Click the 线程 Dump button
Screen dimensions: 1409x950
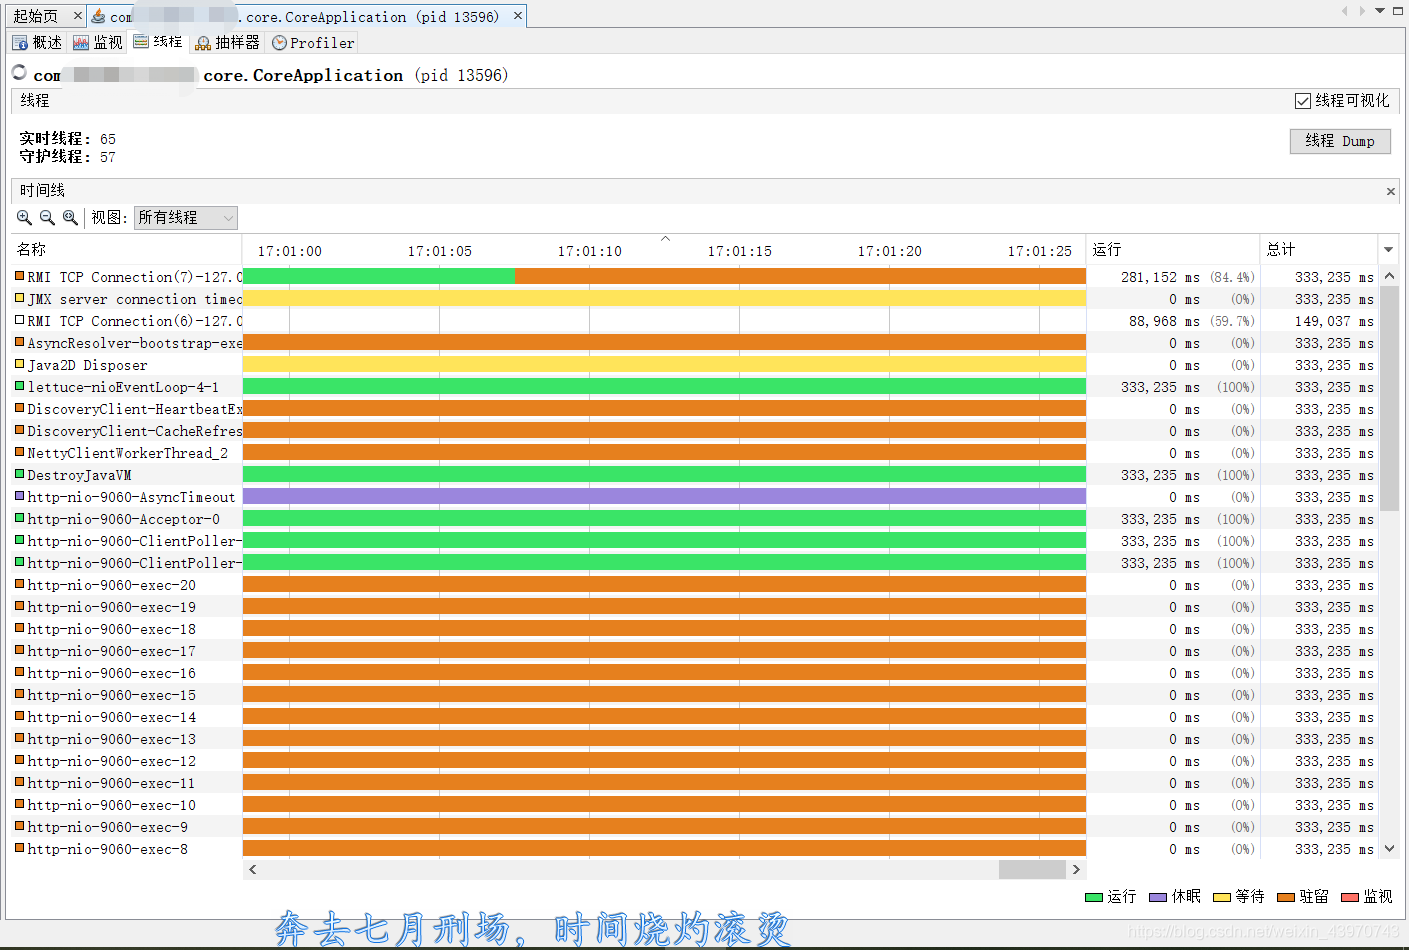pyautogui.click(x=1339, y=141)
